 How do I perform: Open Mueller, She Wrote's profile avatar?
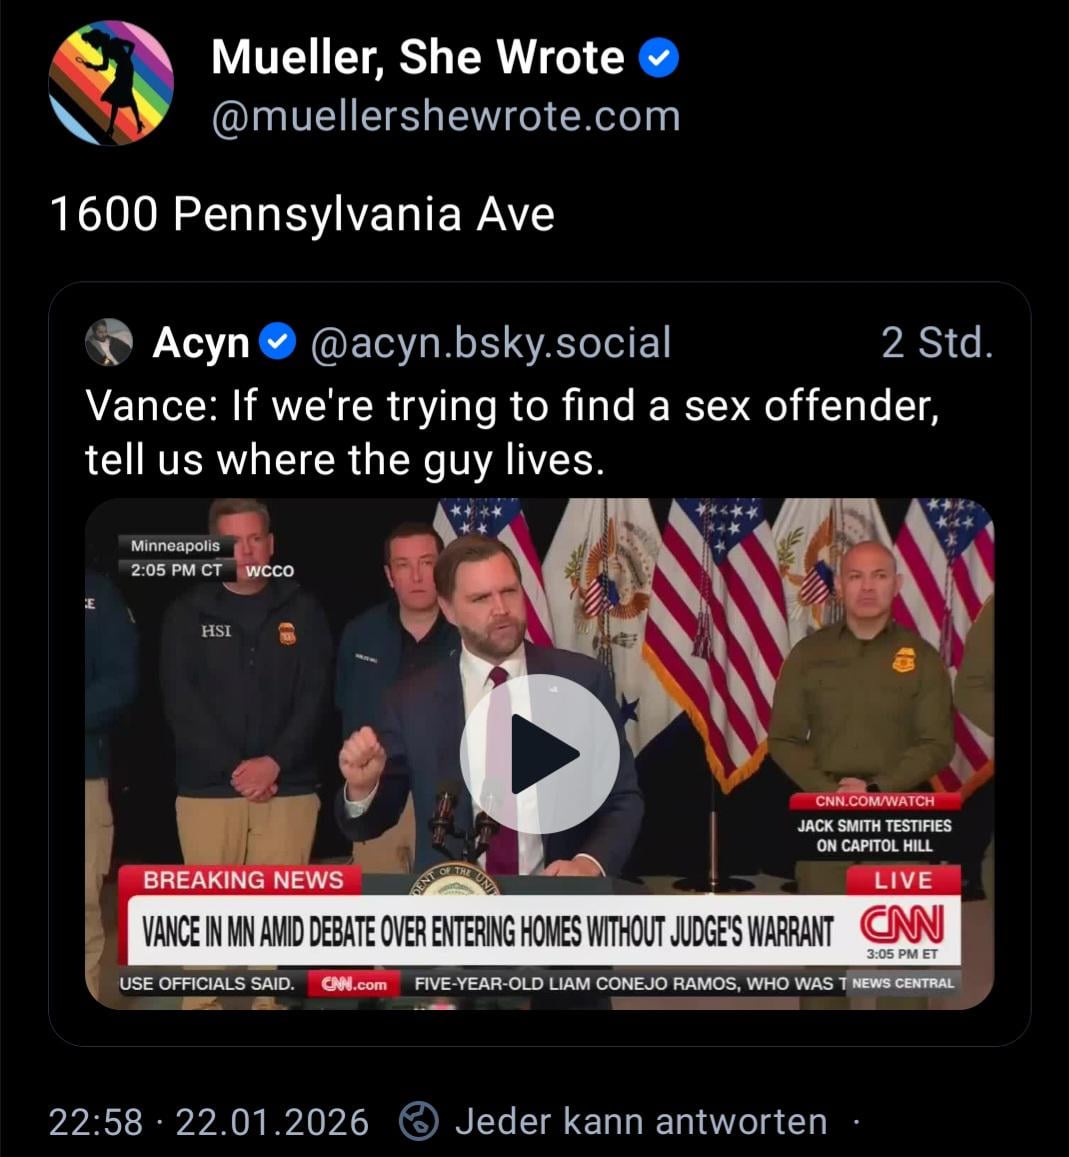click(x=111, y=83)
